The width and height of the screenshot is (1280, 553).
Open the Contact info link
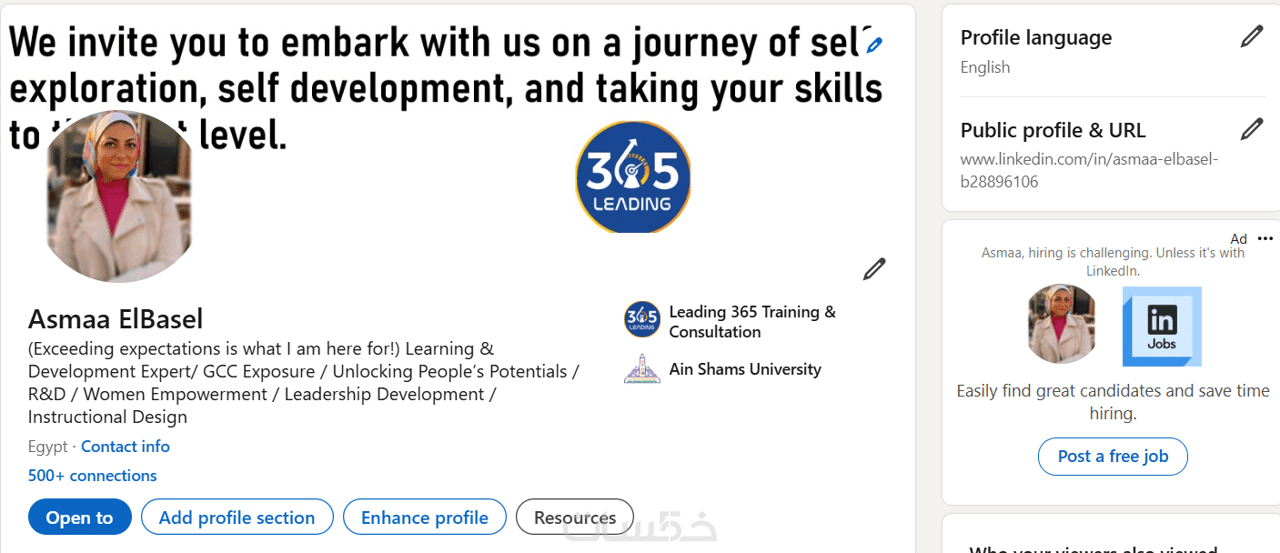coord(125,446)
